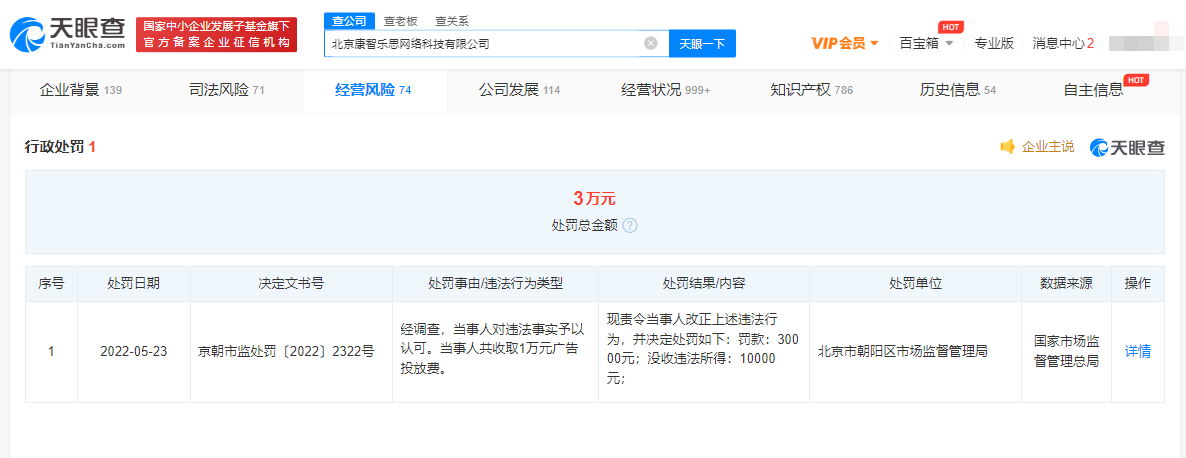Click the 企业主说 speaker icon

(1008, 147)
